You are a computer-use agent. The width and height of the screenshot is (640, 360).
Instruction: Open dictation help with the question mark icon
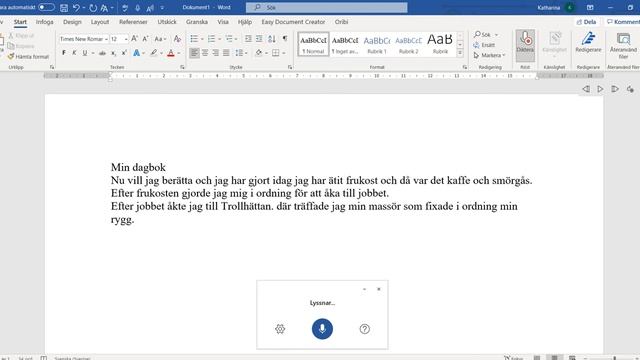click(364, 329)
